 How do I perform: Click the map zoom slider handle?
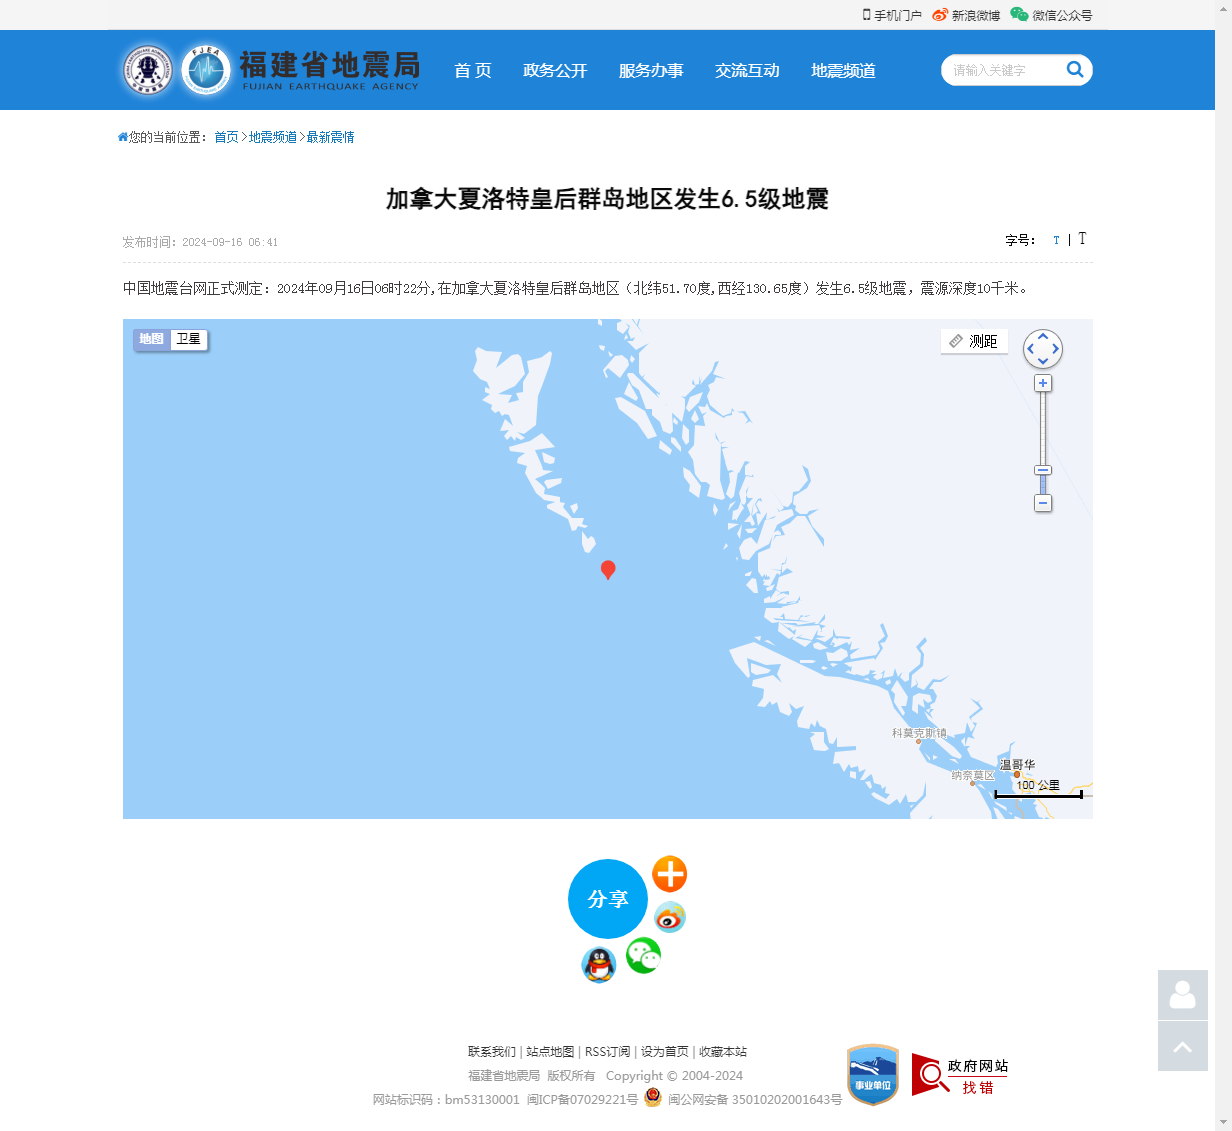click(1043, 470)
